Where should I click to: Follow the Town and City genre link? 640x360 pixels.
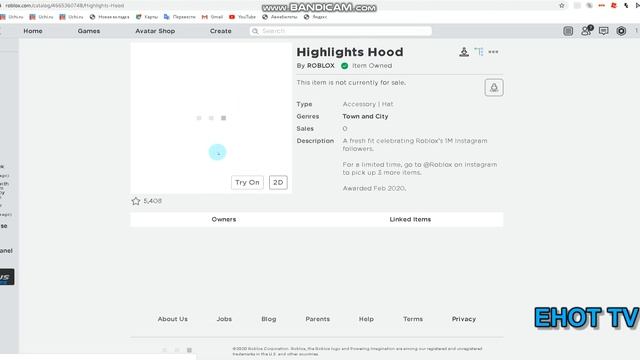pyautogui.click(x=365, y=116)
